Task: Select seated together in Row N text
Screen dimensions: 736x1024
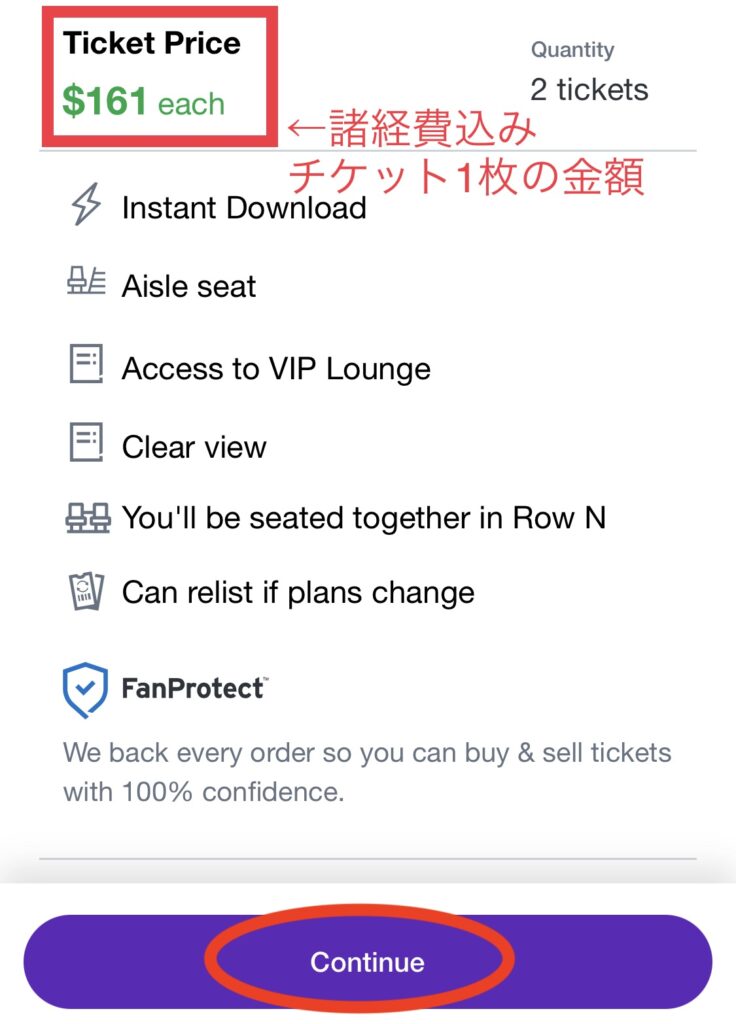Action: click(x=364, y=518)
